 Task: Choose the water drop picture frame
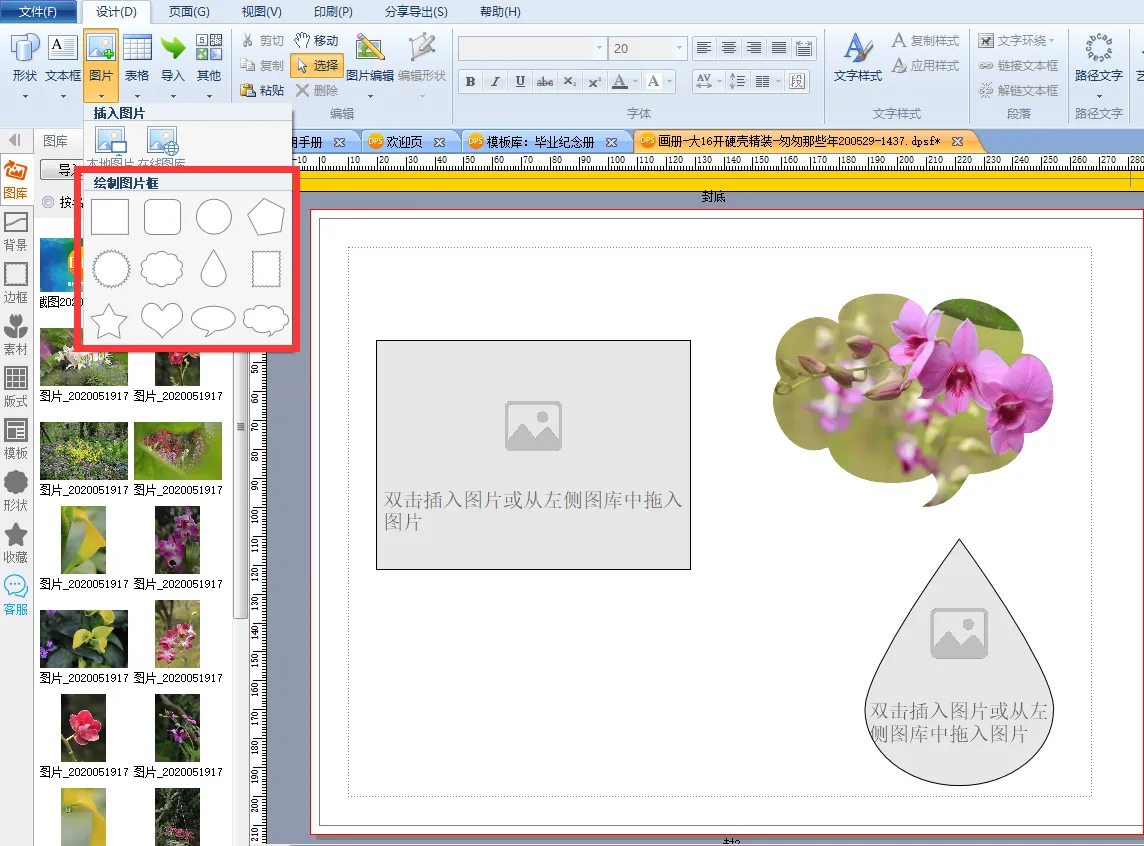(x=214, y=268)
